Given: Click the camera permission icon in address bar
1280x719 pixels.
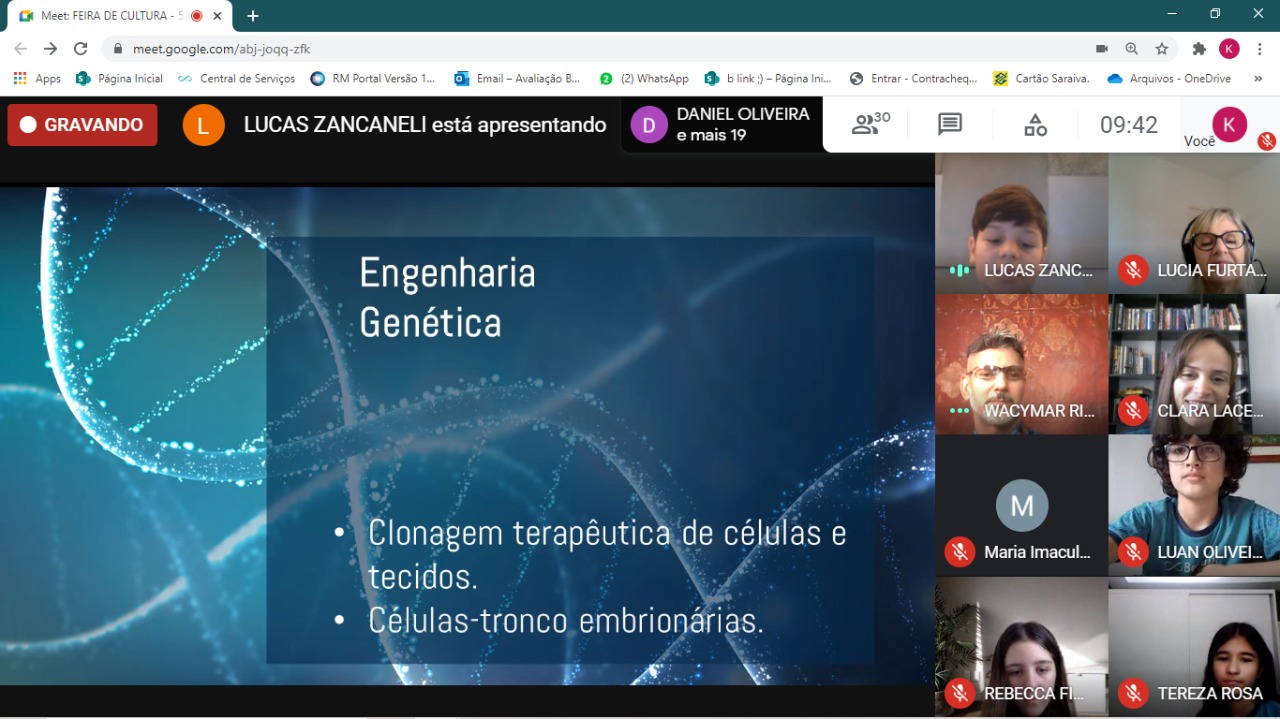Looking at the screenshot, I should (1102, 48).
